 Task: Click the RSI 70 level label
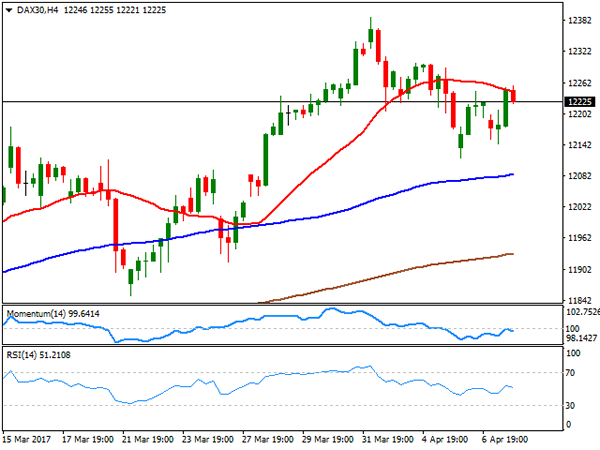click(x=570, y=373)
